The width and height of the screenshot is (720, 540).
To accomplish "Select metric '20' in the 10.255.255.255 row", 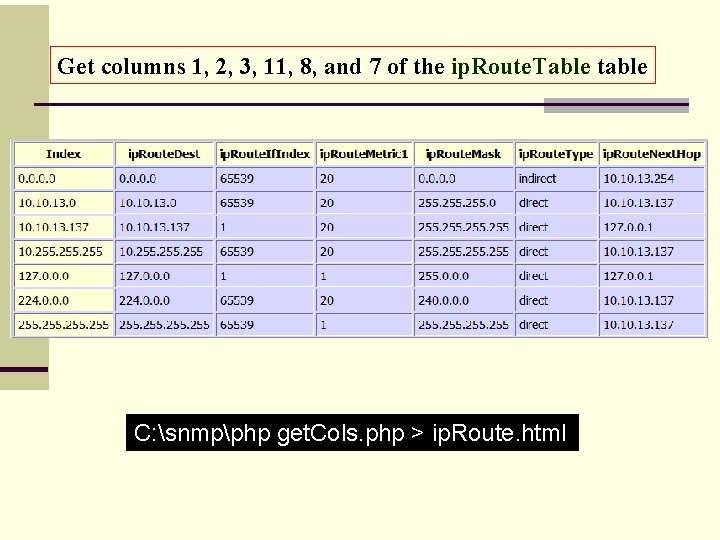I will (364, 252).
